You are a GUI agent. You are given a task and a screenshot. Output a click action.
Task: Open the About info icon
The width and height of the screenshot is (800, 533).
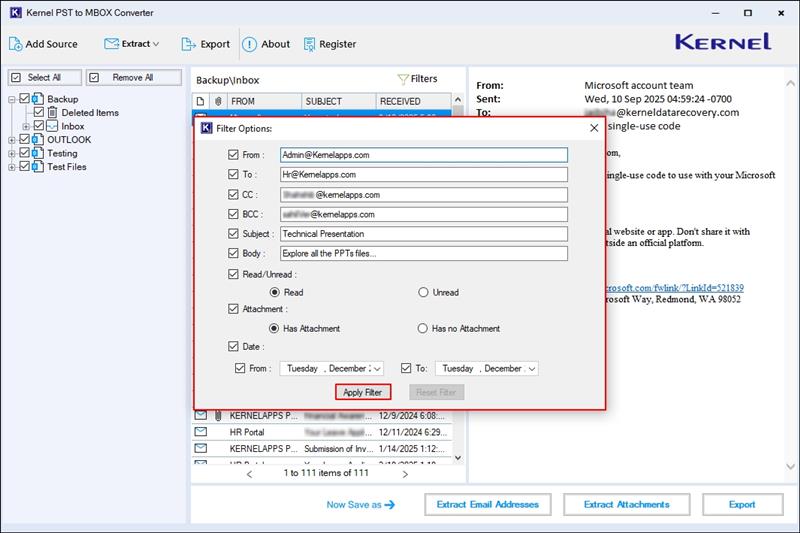[x=249, y=44]
